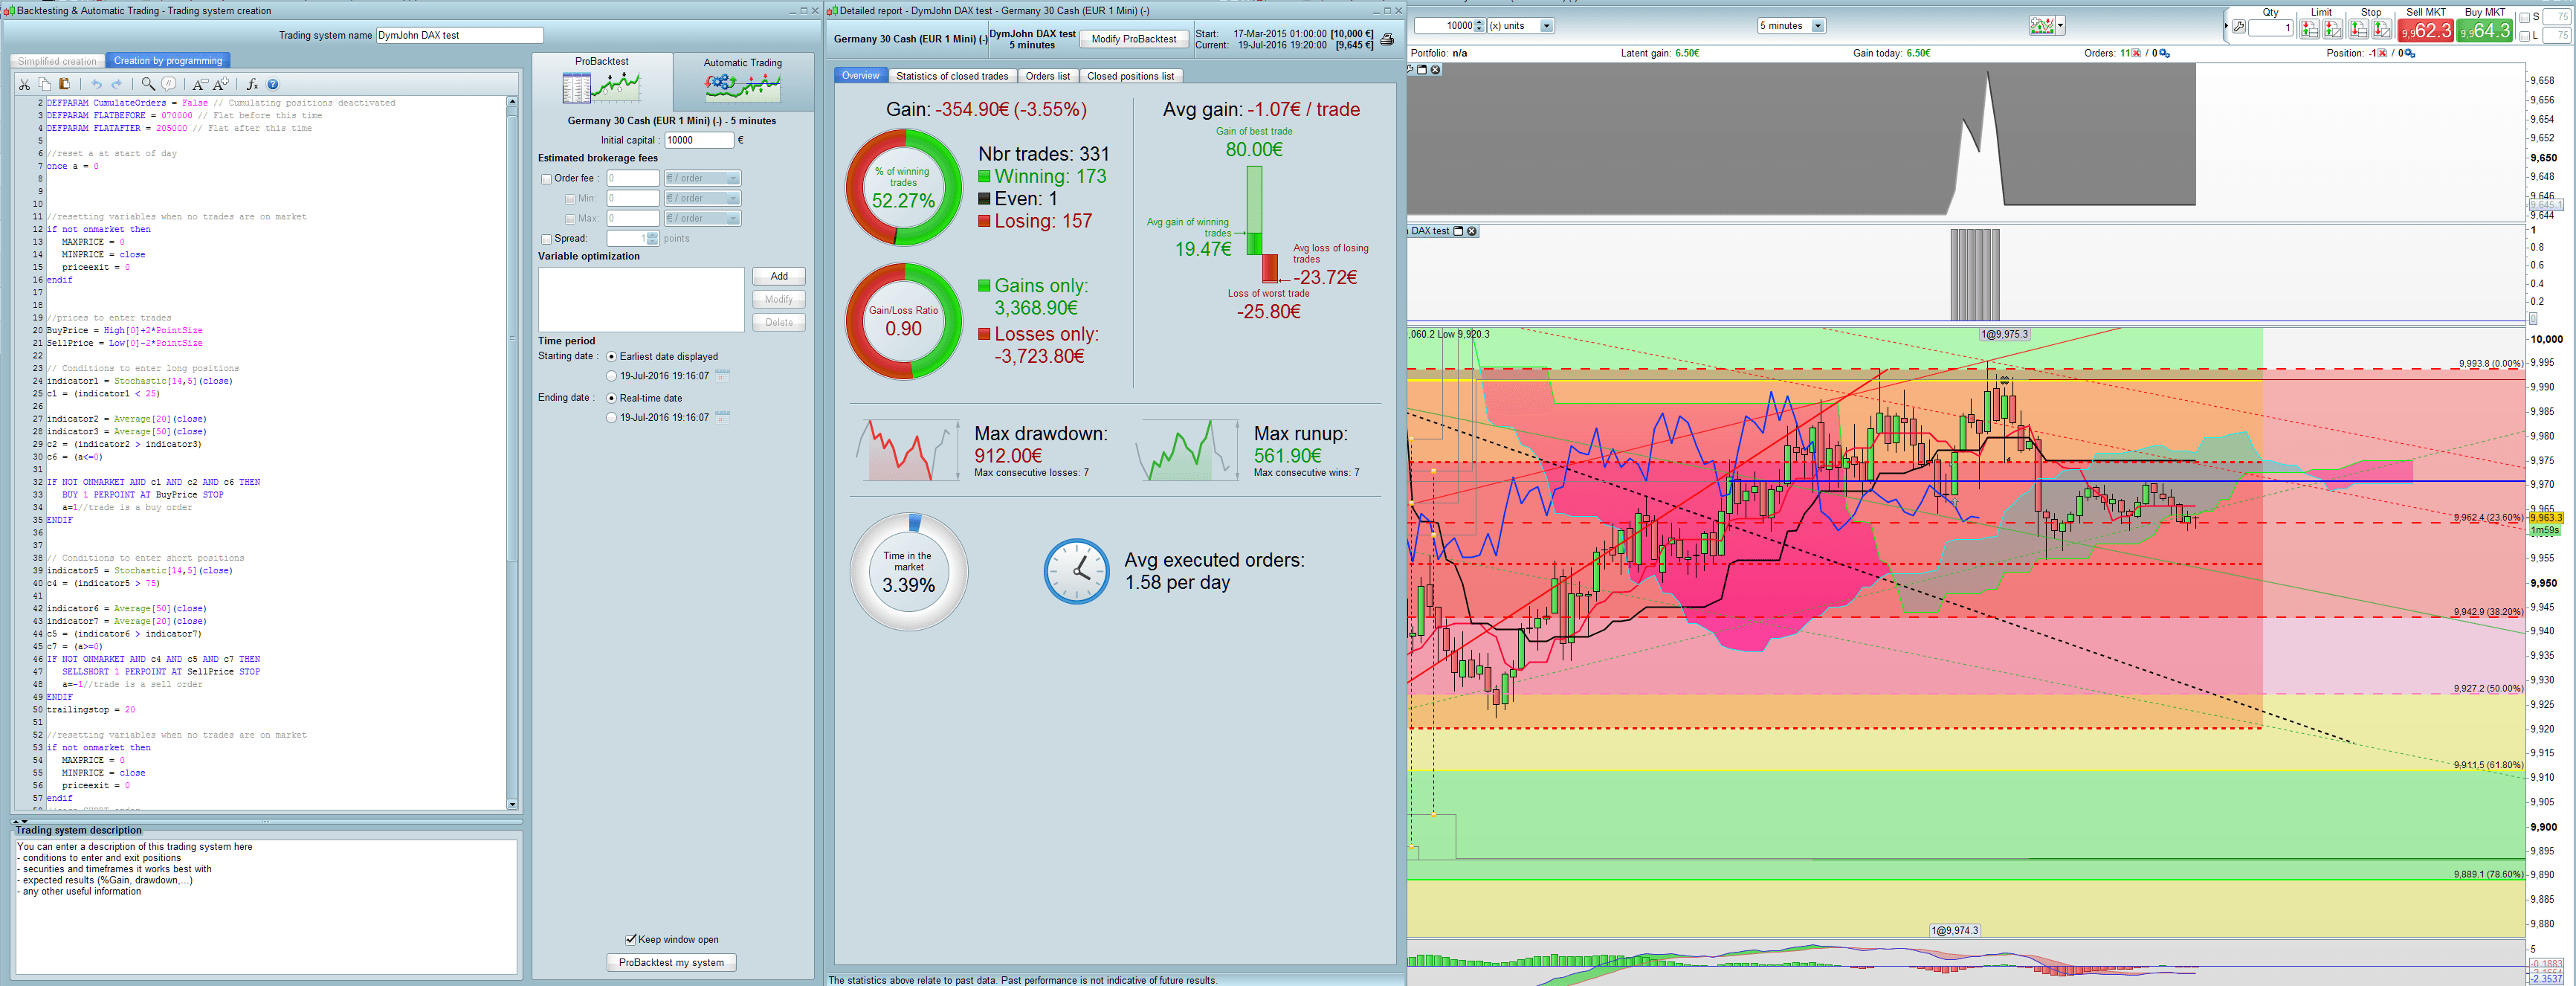
Task: Click the Paste clipboard icon
Action: (x=65, y=85)
